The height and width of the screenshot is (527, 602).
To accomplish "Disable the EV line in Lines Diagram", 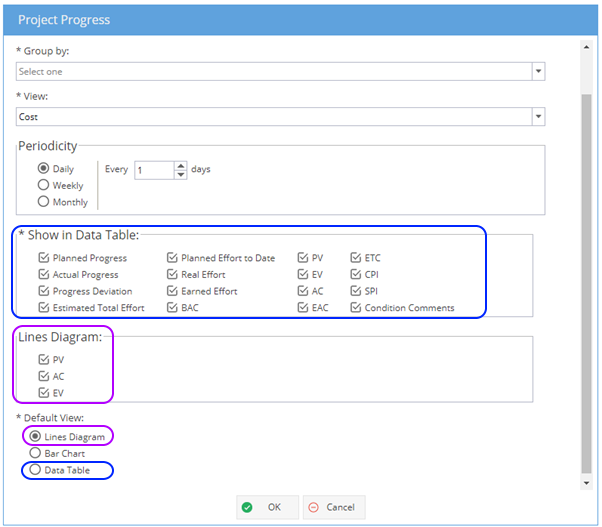I will coord(44,393).
